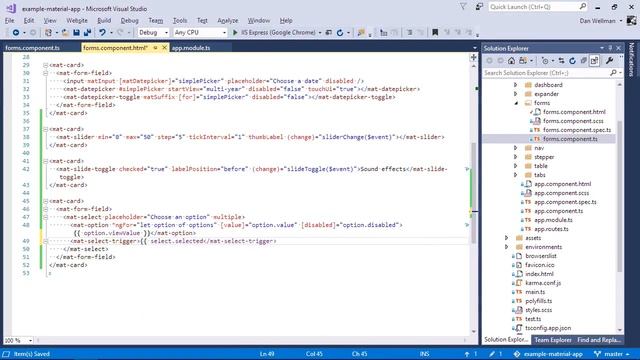The image size is (640, 360).
Task: Click the Navigate Backward toolbar icon
Action: click(x=16, y=33)
